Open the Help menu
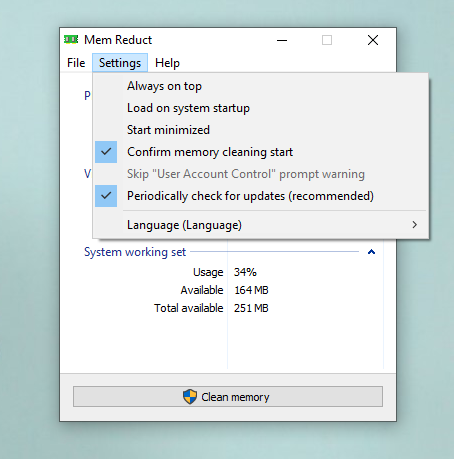Screen dimensions: 454x459 point(167,63)
